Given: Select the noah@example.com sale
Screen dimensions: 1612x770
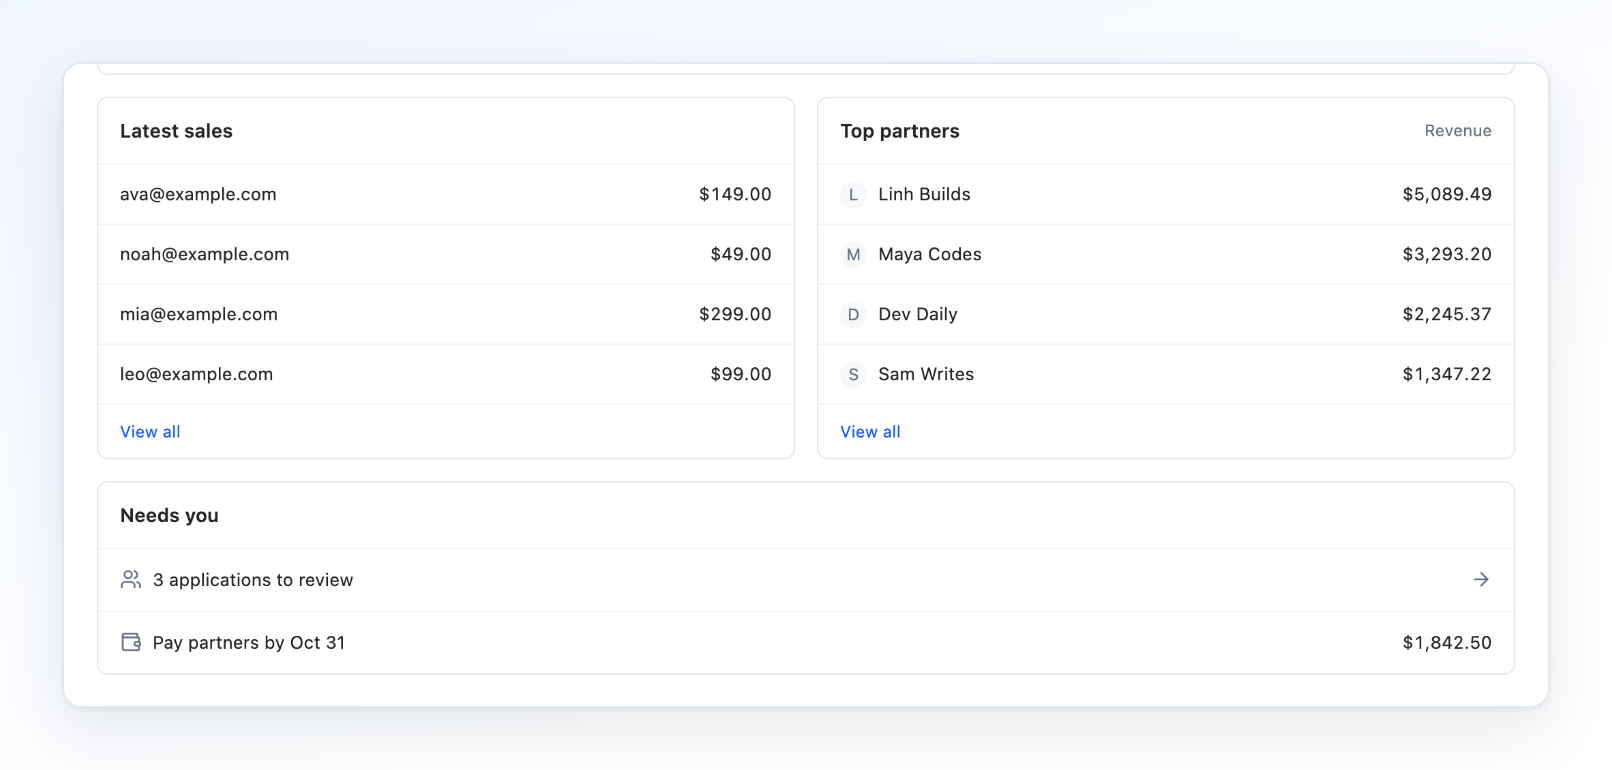Looking at the screenshot, I should coord(446,254).
